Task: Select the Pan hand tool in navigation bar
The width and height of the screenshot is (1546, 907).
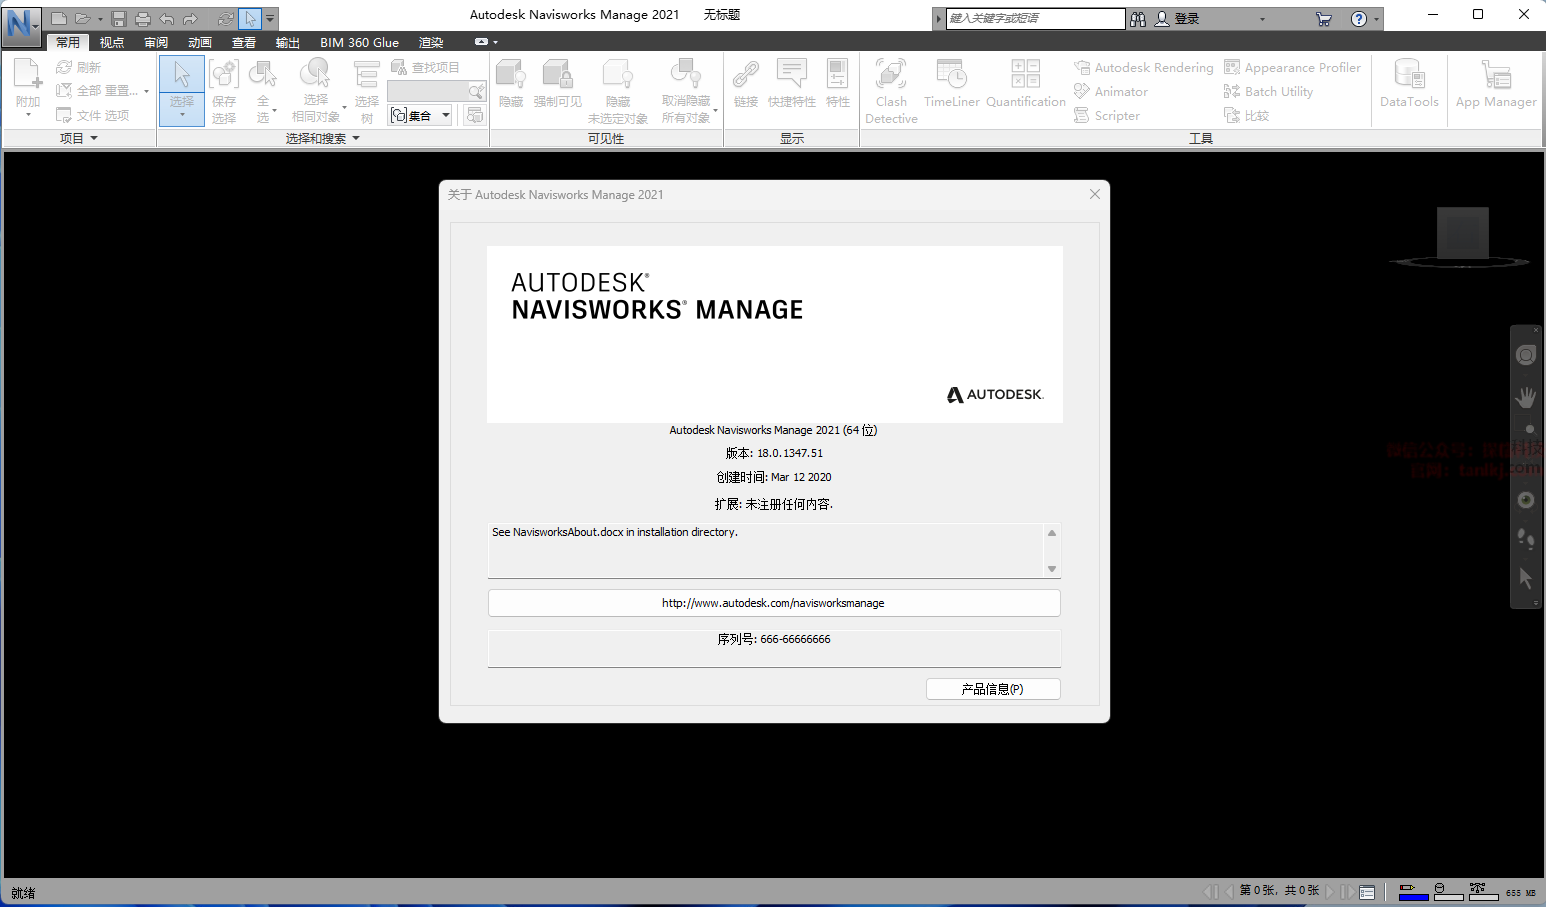Action: click(x=1525, y=397)
